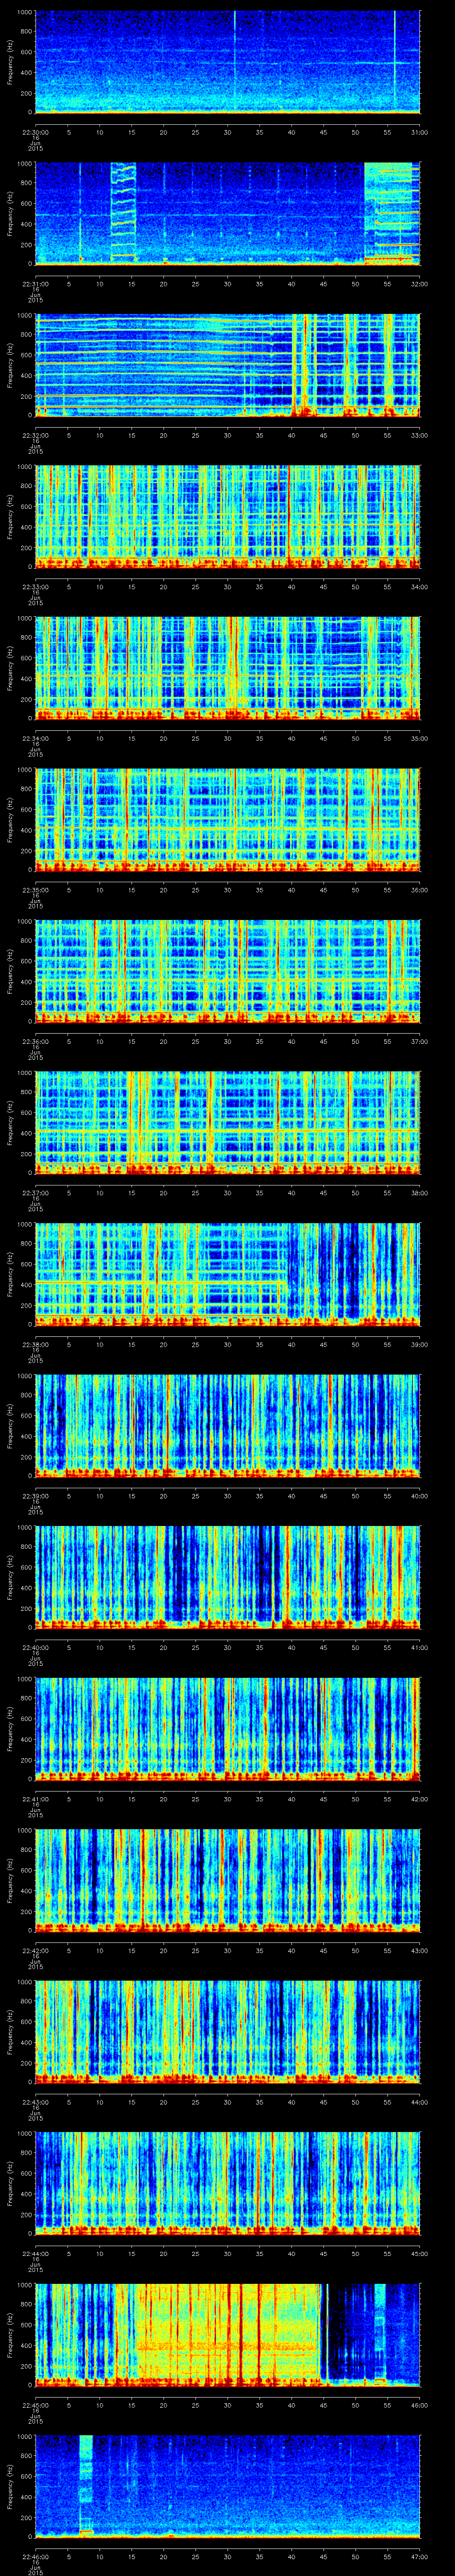
Task: Click the 34:00 end-of-axis label
Action: [x=419, y=587]
